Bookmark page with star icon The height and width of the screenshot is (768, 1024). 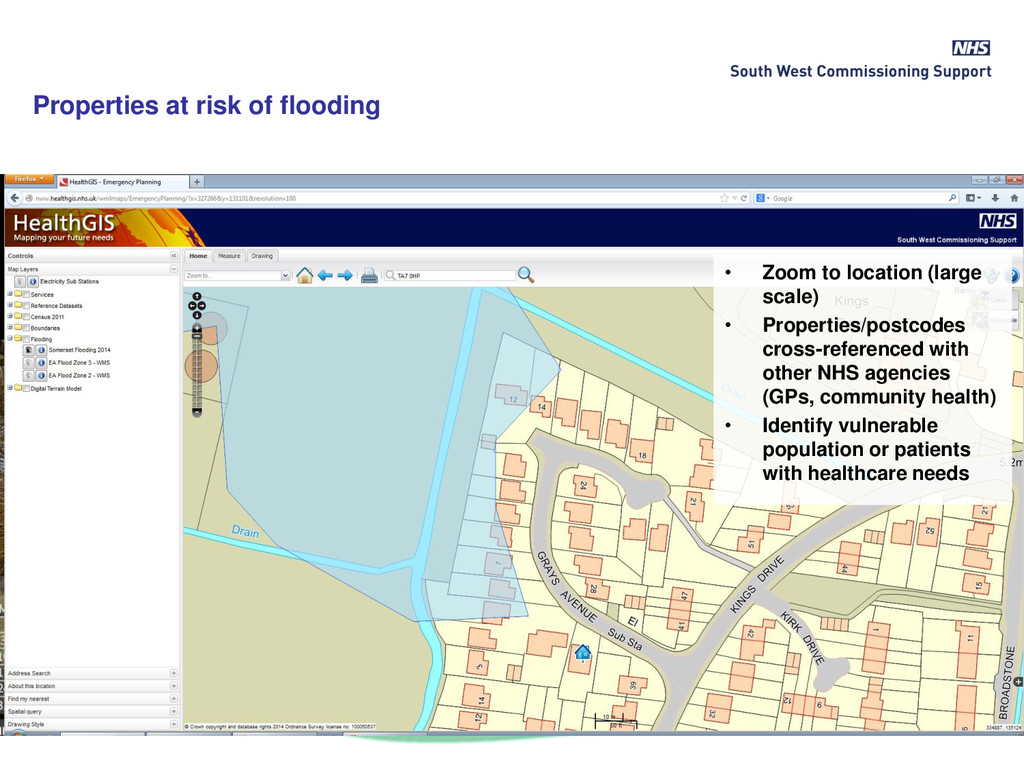tap(724, 198)
